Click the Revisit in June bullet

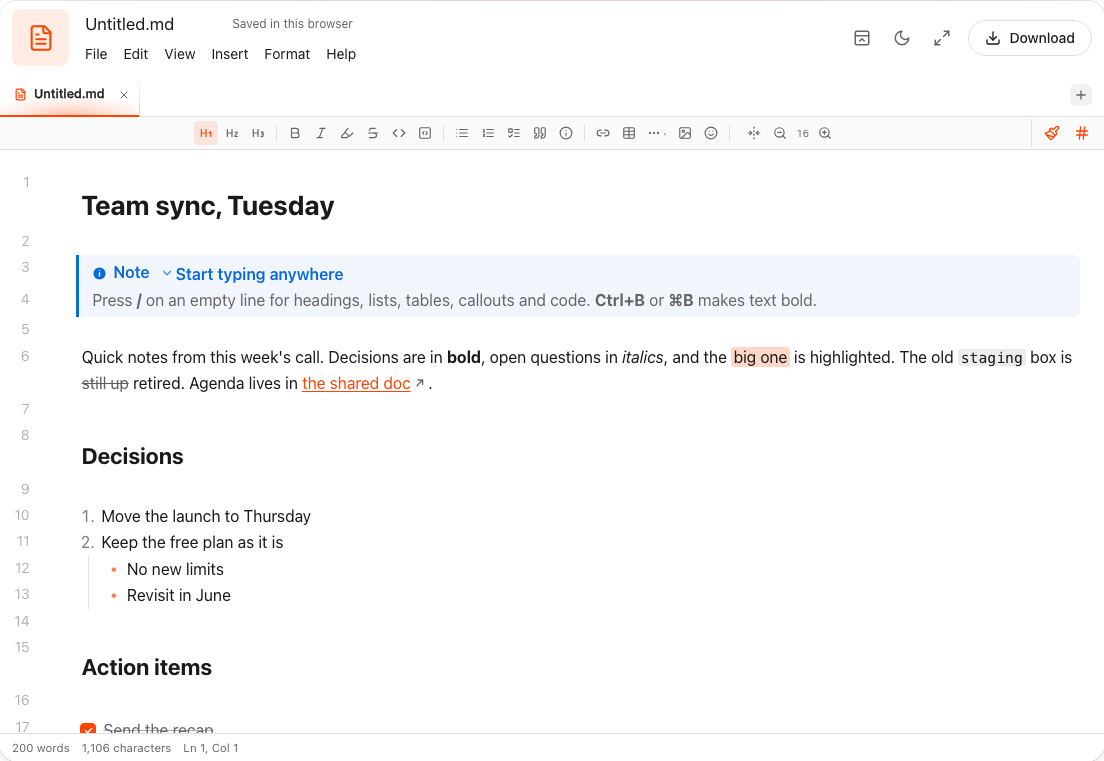point(179,596)
